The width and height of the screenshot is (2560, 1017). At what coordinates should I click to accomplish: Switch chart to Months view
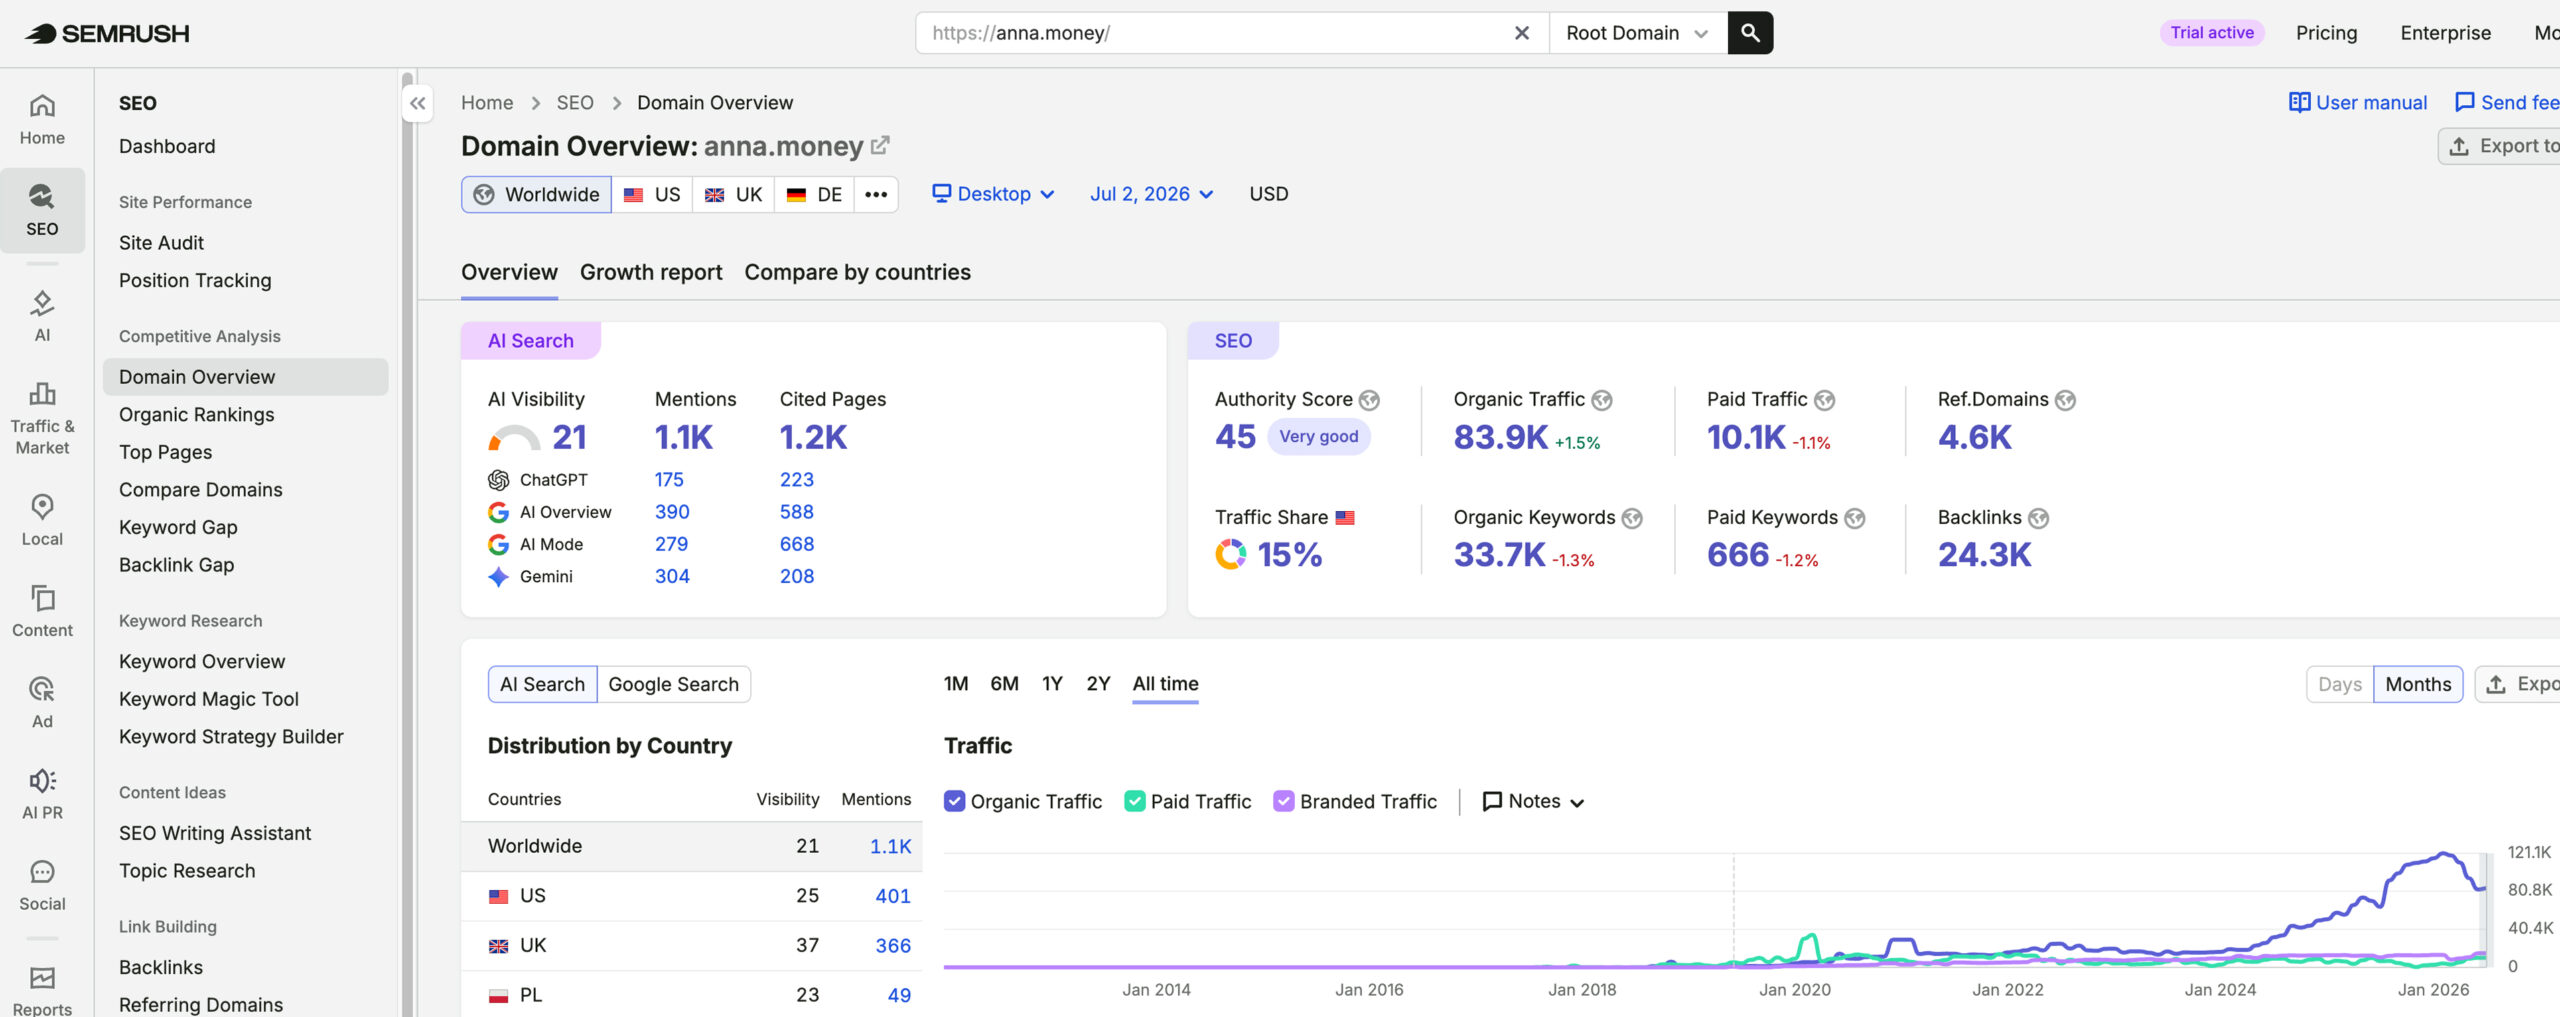(2418, 684)
